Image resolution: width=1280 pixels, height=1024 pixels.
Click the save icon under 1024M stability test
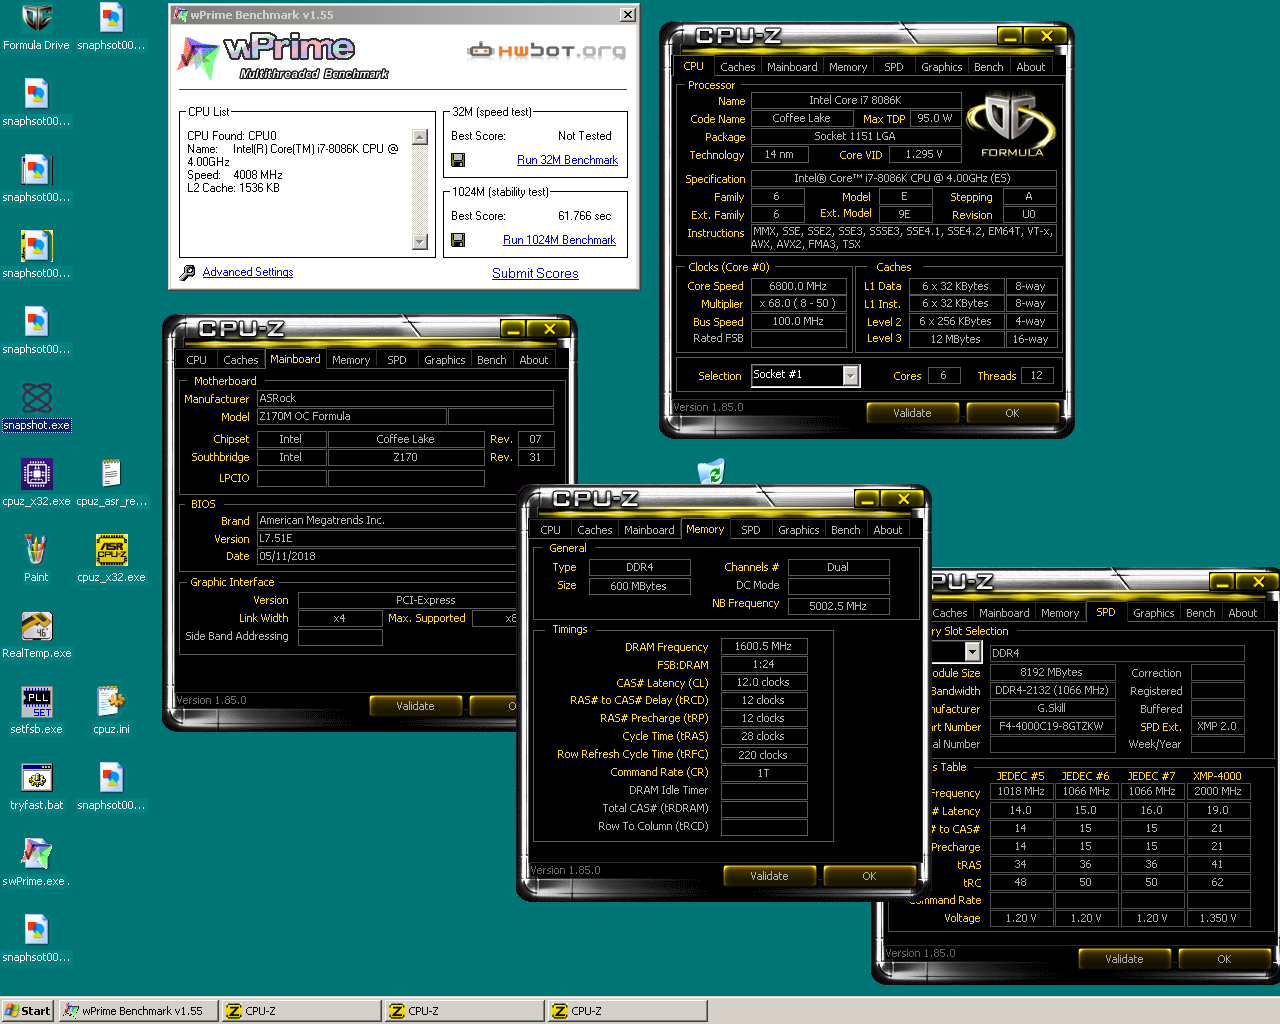[458, 240]
